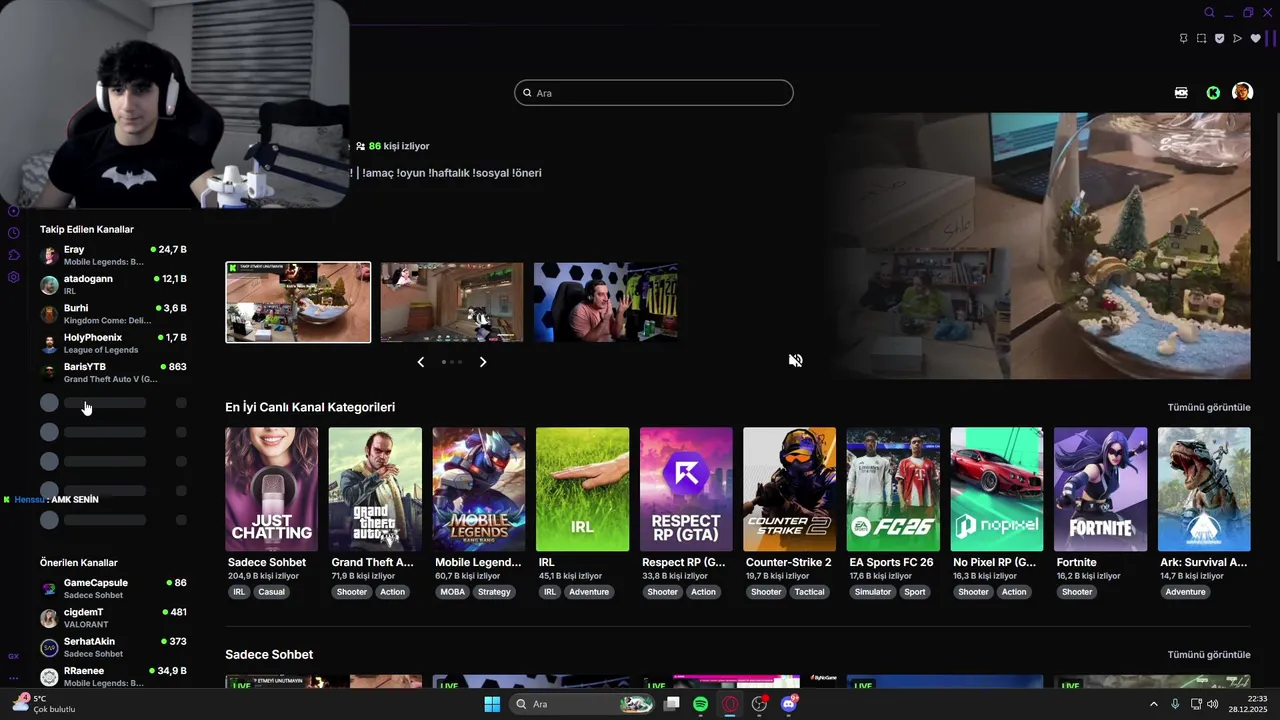The width and height of the screenshot is (1280, 720).
Task: Unmute the featured stream volume icon
Action: tap(795, 361)
